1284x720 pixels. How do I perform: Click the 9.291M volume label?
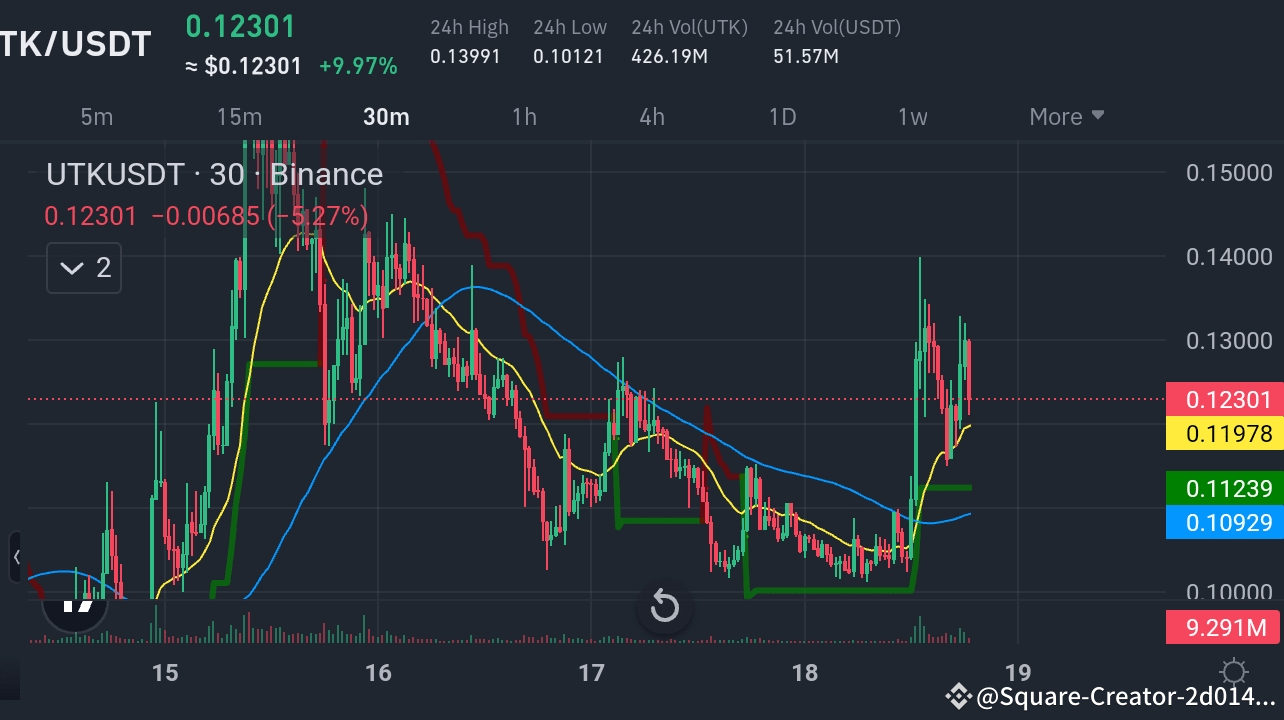(1224, 627)
